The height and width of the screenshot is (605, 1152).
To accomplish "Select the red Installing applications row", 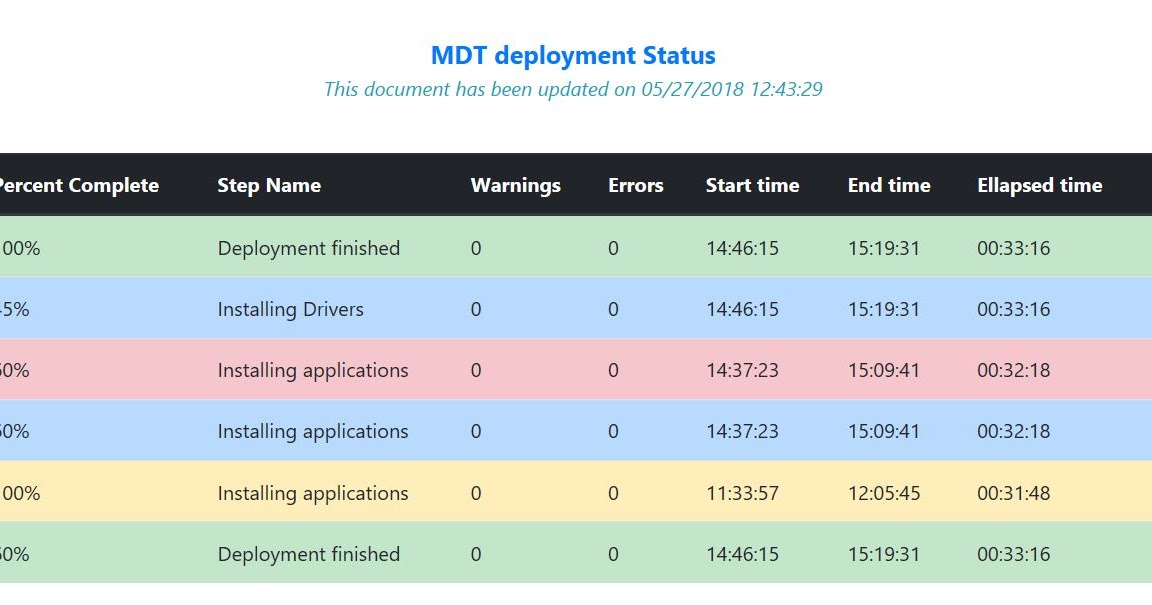I will pos(312,370).
